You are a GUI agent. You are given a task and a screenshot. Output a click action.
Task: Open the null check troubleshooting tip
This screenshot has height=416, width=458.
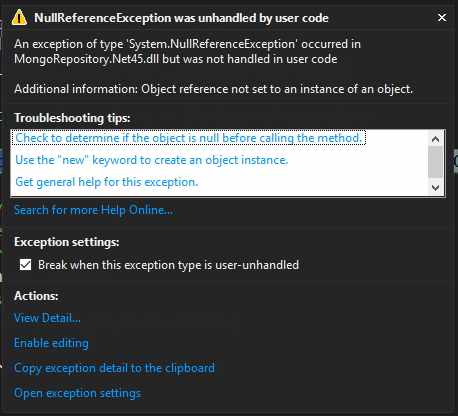(189, 138)
